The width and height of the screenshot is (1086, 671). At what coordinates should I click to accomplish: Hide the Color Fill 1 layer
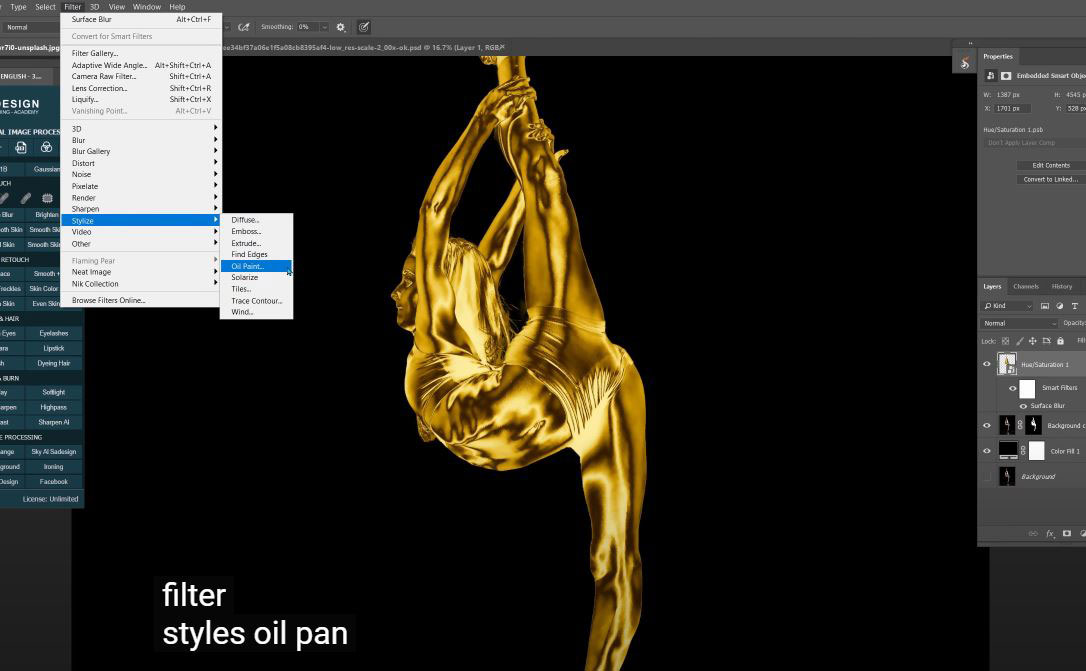pyautogui.click(x=987, y=451)
